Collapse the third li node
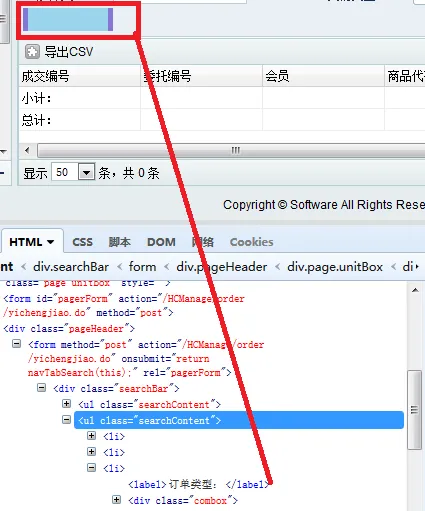Viewport: 425px width, 511px height. (x=91, y=467)
